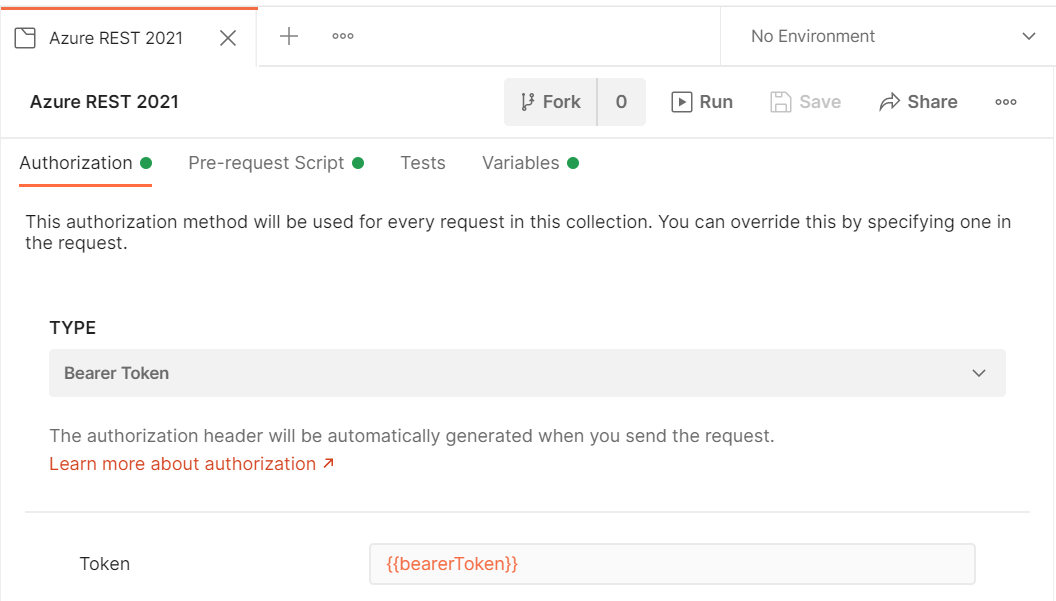The image size is (1056, 601).
Task: Open the Pre-request Script tab
Action: click(x=266, y=162)
